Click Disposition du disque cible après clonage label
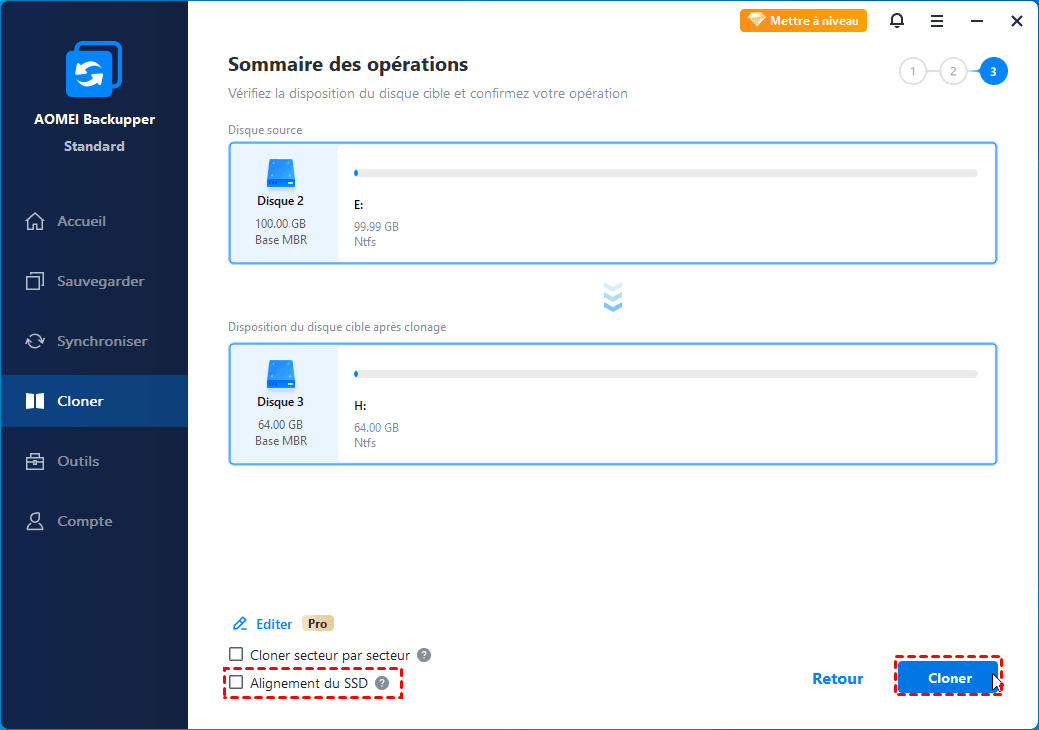The image size is (1039, 730). (x=337, y=327)
